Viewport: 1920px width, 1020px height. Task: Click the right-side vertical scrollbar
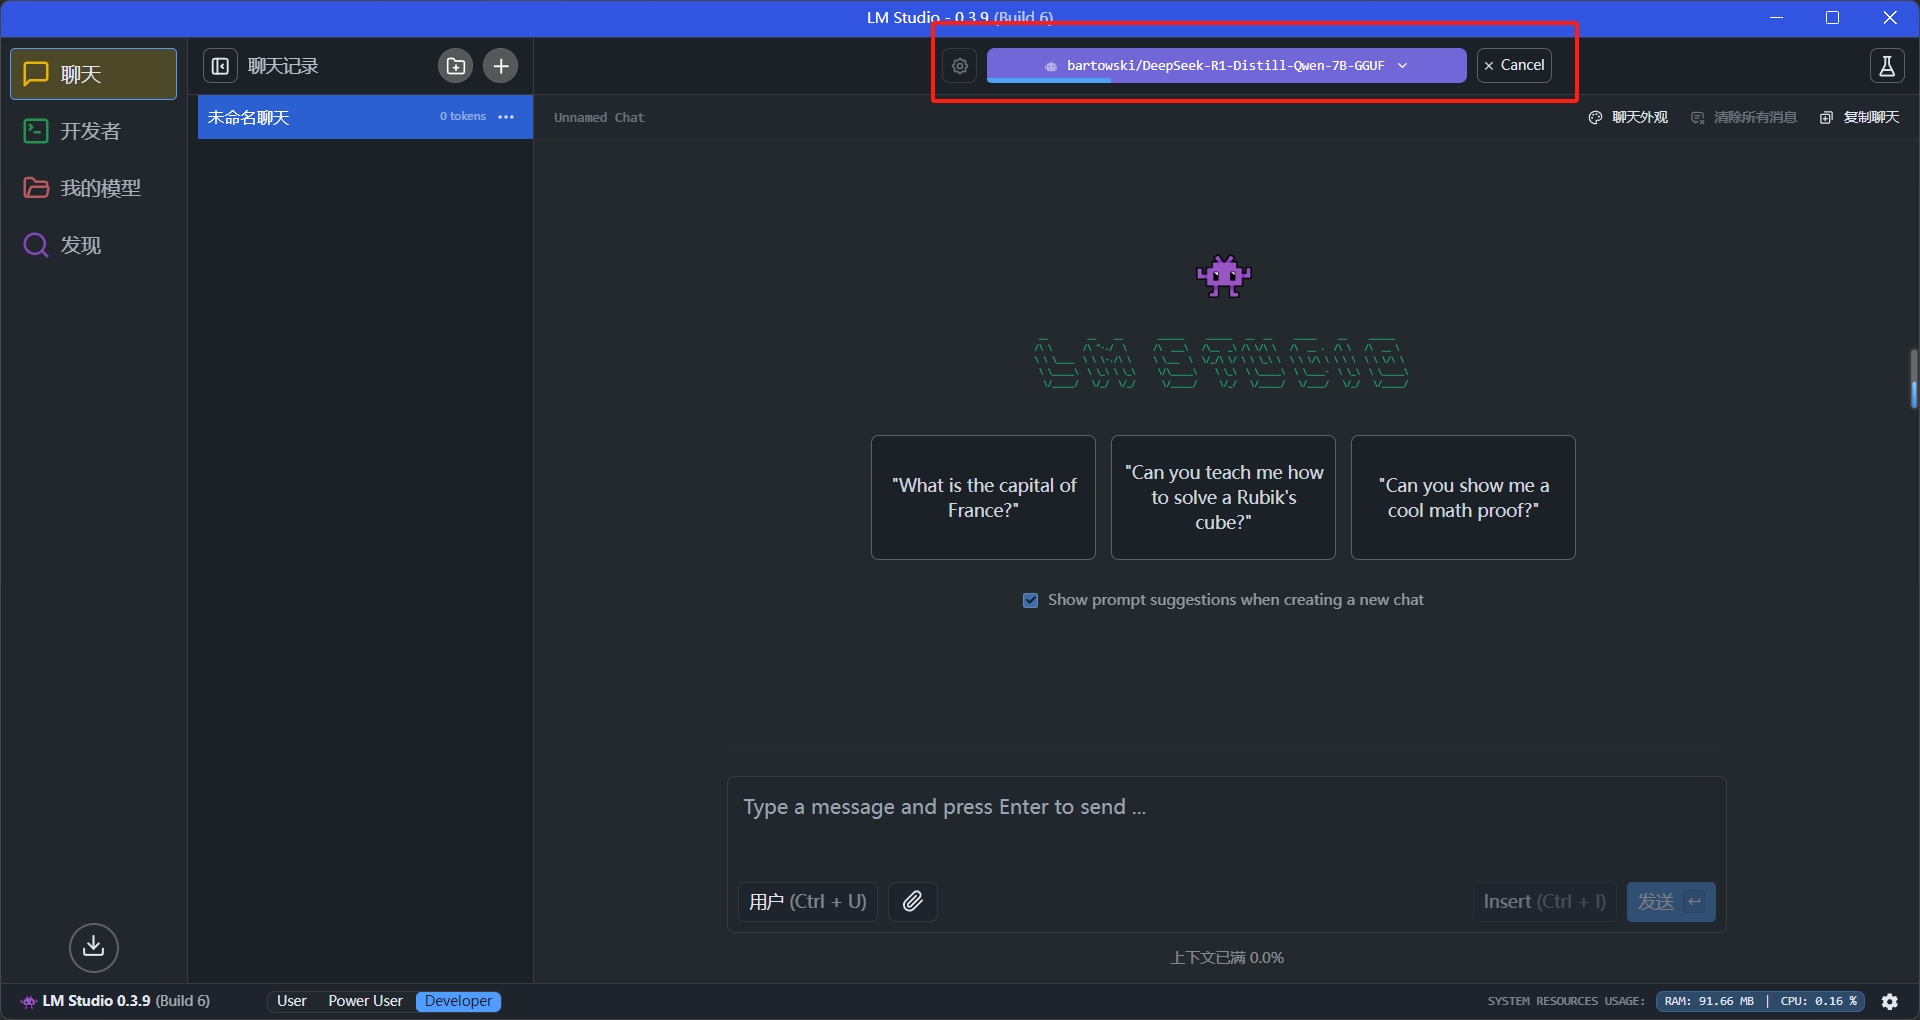tap(1913, 379)
